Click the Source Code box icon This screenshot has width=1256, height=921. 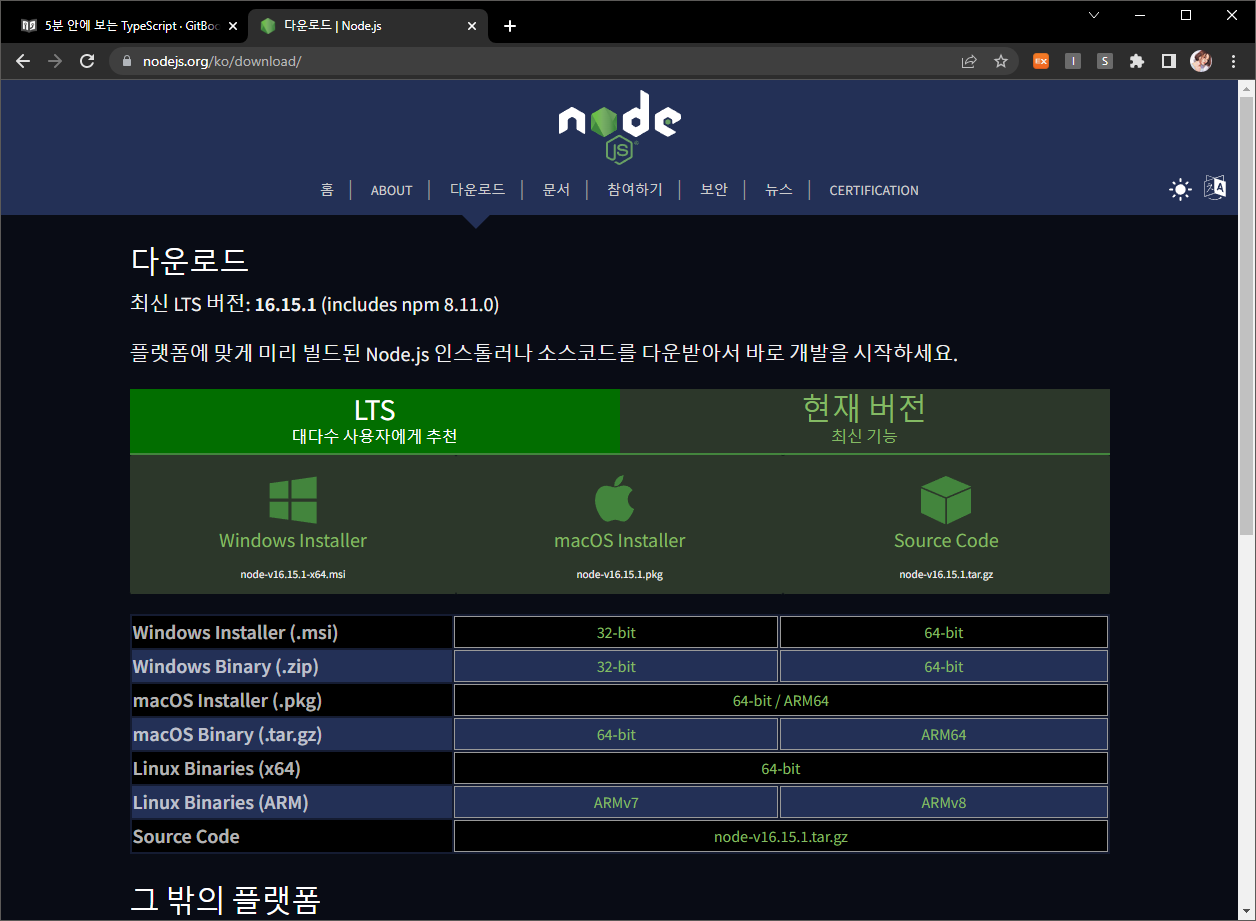coord(946,499)
